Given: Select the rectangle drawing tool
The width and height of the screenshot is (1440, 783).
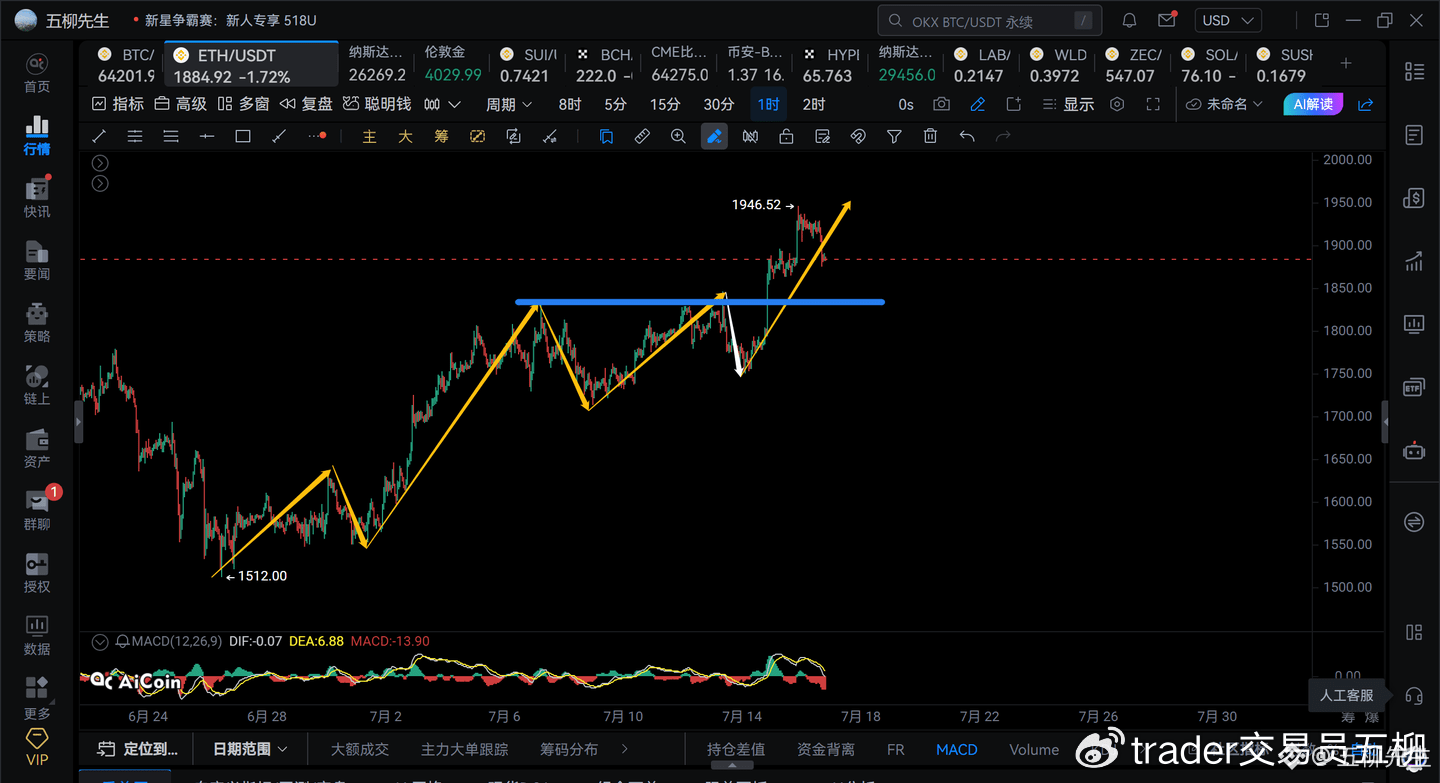Looking at the screenshot, I should (243, 137).
